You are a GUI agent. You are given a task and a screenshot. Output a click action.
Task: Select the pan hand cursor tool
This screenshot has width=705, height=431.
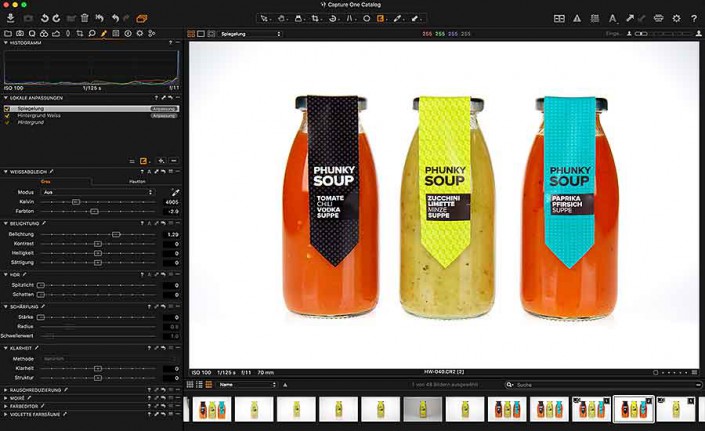281,18
